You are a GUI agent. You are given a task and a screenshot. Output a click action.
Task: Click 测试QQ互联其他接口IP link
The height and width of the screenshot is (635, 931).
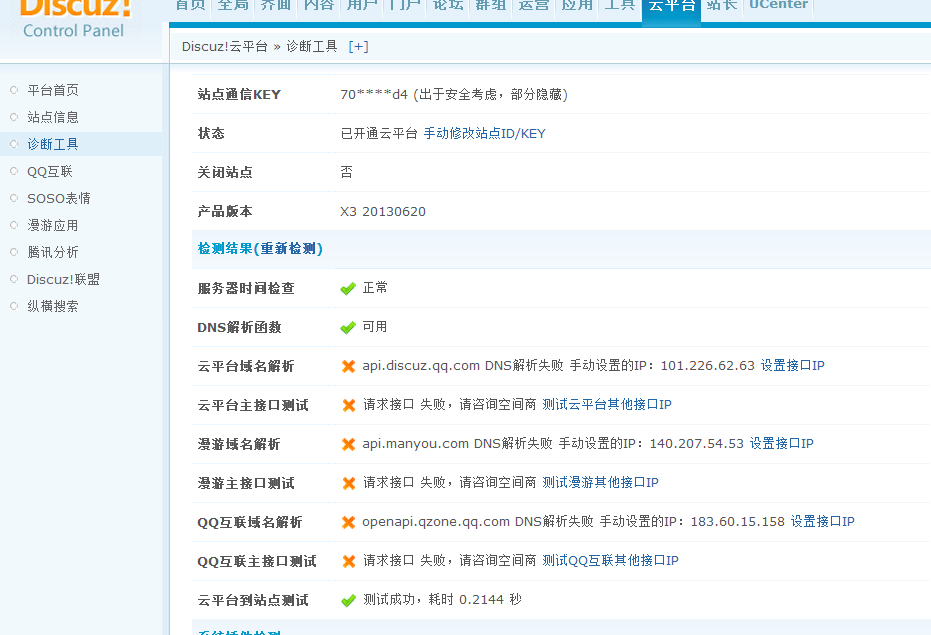(610, 561)
